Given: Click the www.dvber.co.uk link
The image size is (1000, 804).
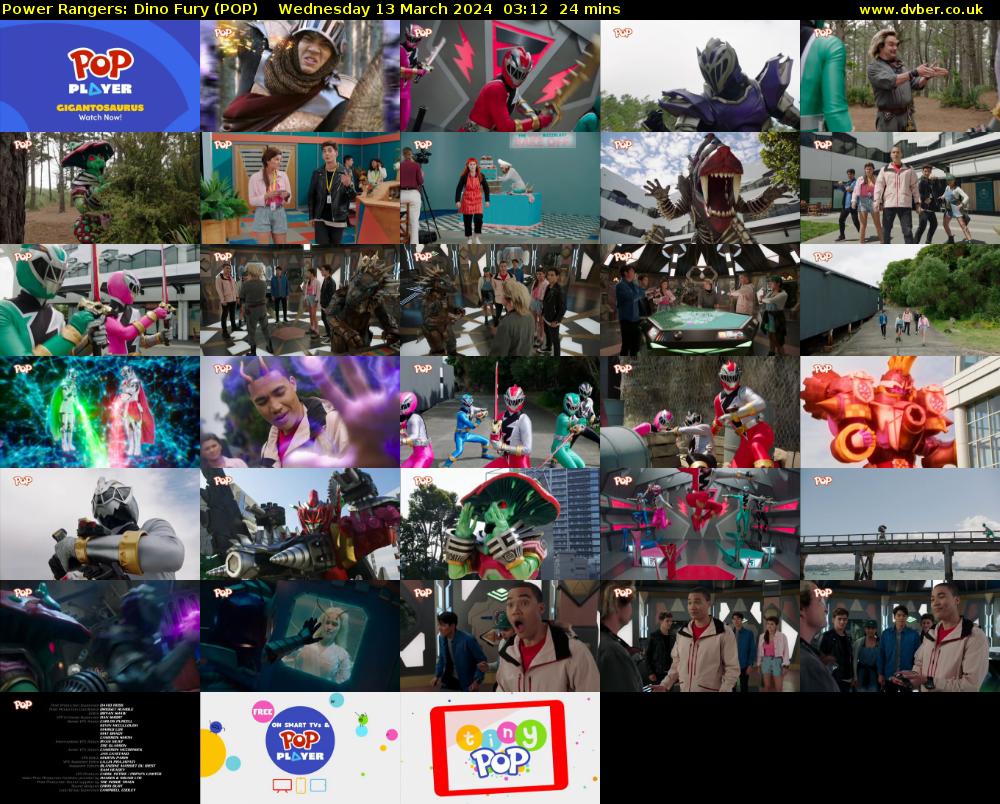Looking at the screenshot, I should coord(921,9).
